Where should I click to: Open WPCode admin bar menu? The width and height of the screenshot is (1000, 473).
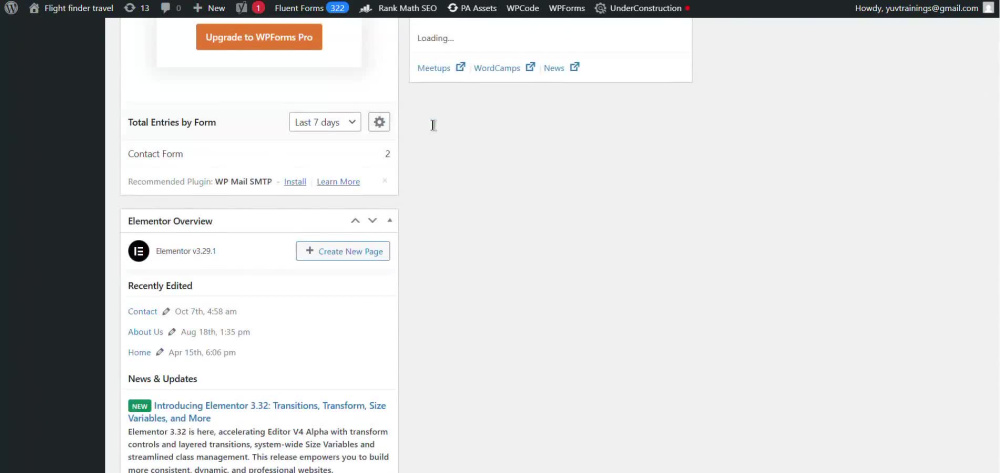522,8
